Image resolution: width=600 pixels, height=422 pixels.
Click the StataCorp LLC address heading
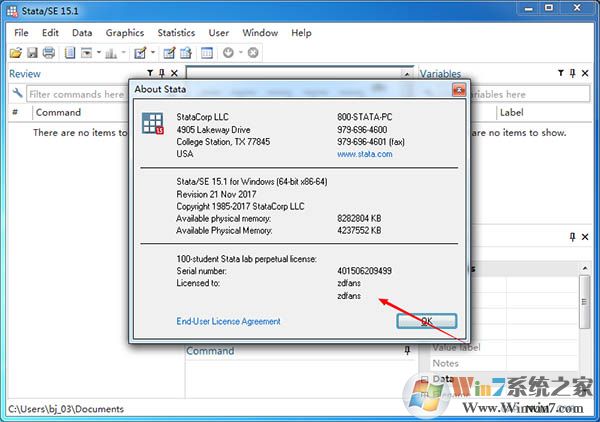(202, 117)
